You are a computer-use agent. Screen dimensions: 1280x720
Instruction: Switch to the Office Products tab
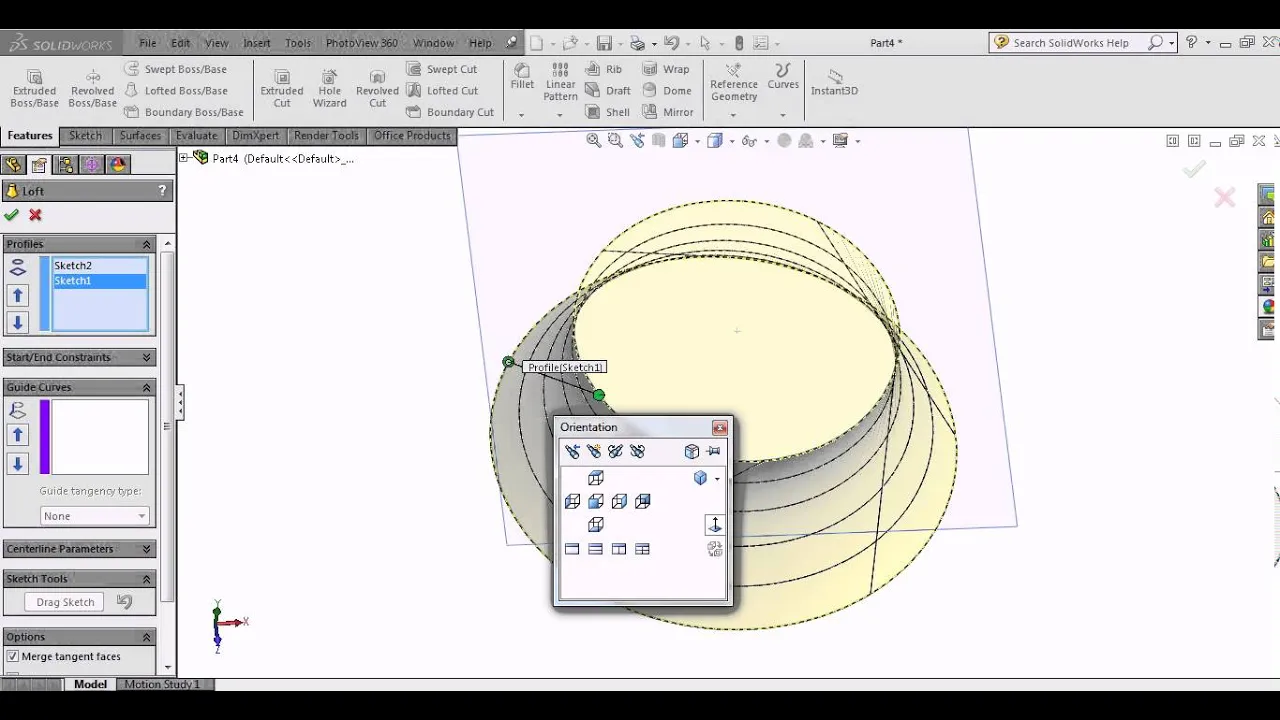tap(412, 136)
